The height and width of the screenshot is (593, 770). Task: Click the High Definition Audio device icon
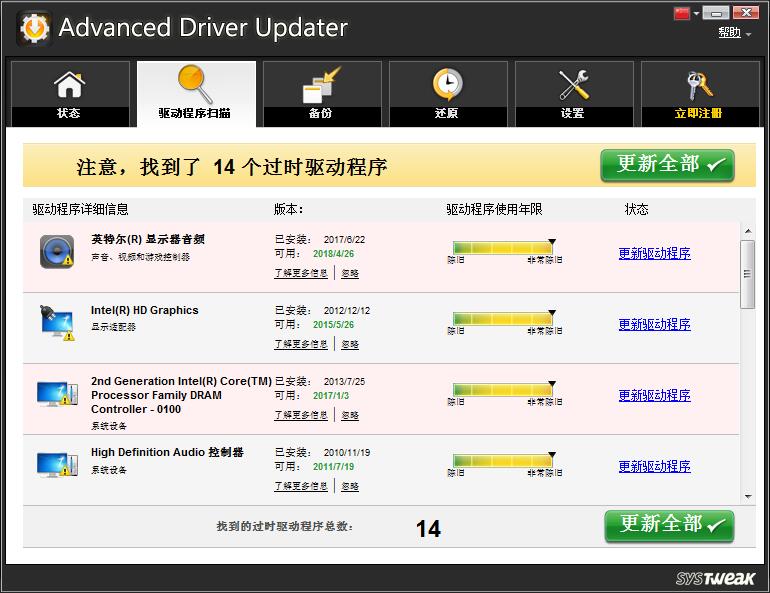point(57,464)
